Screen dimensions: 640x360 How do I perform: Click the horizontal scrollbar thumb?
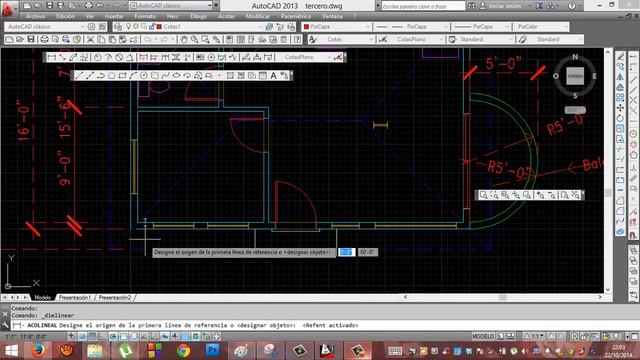503,298
